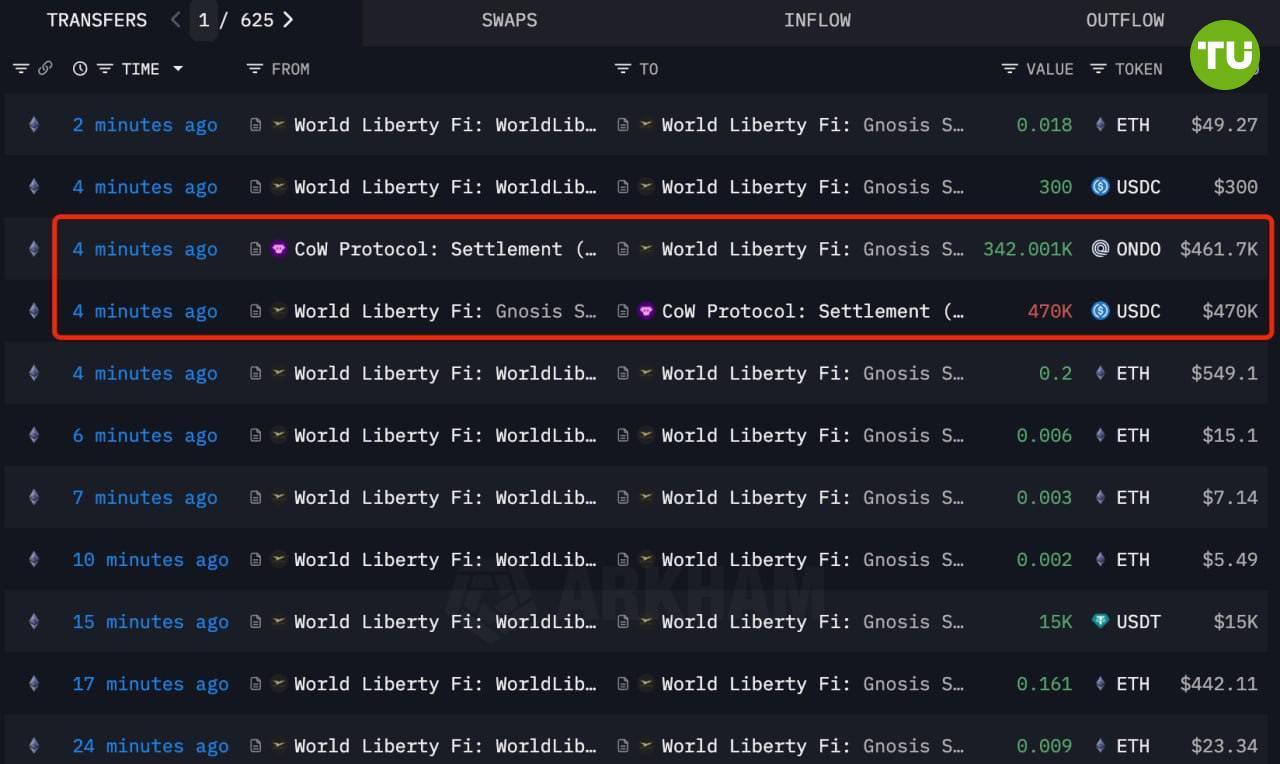Click ETH token icon in $442.11 row
The image size is (1280, 764).
click(x=1100, y=683)
